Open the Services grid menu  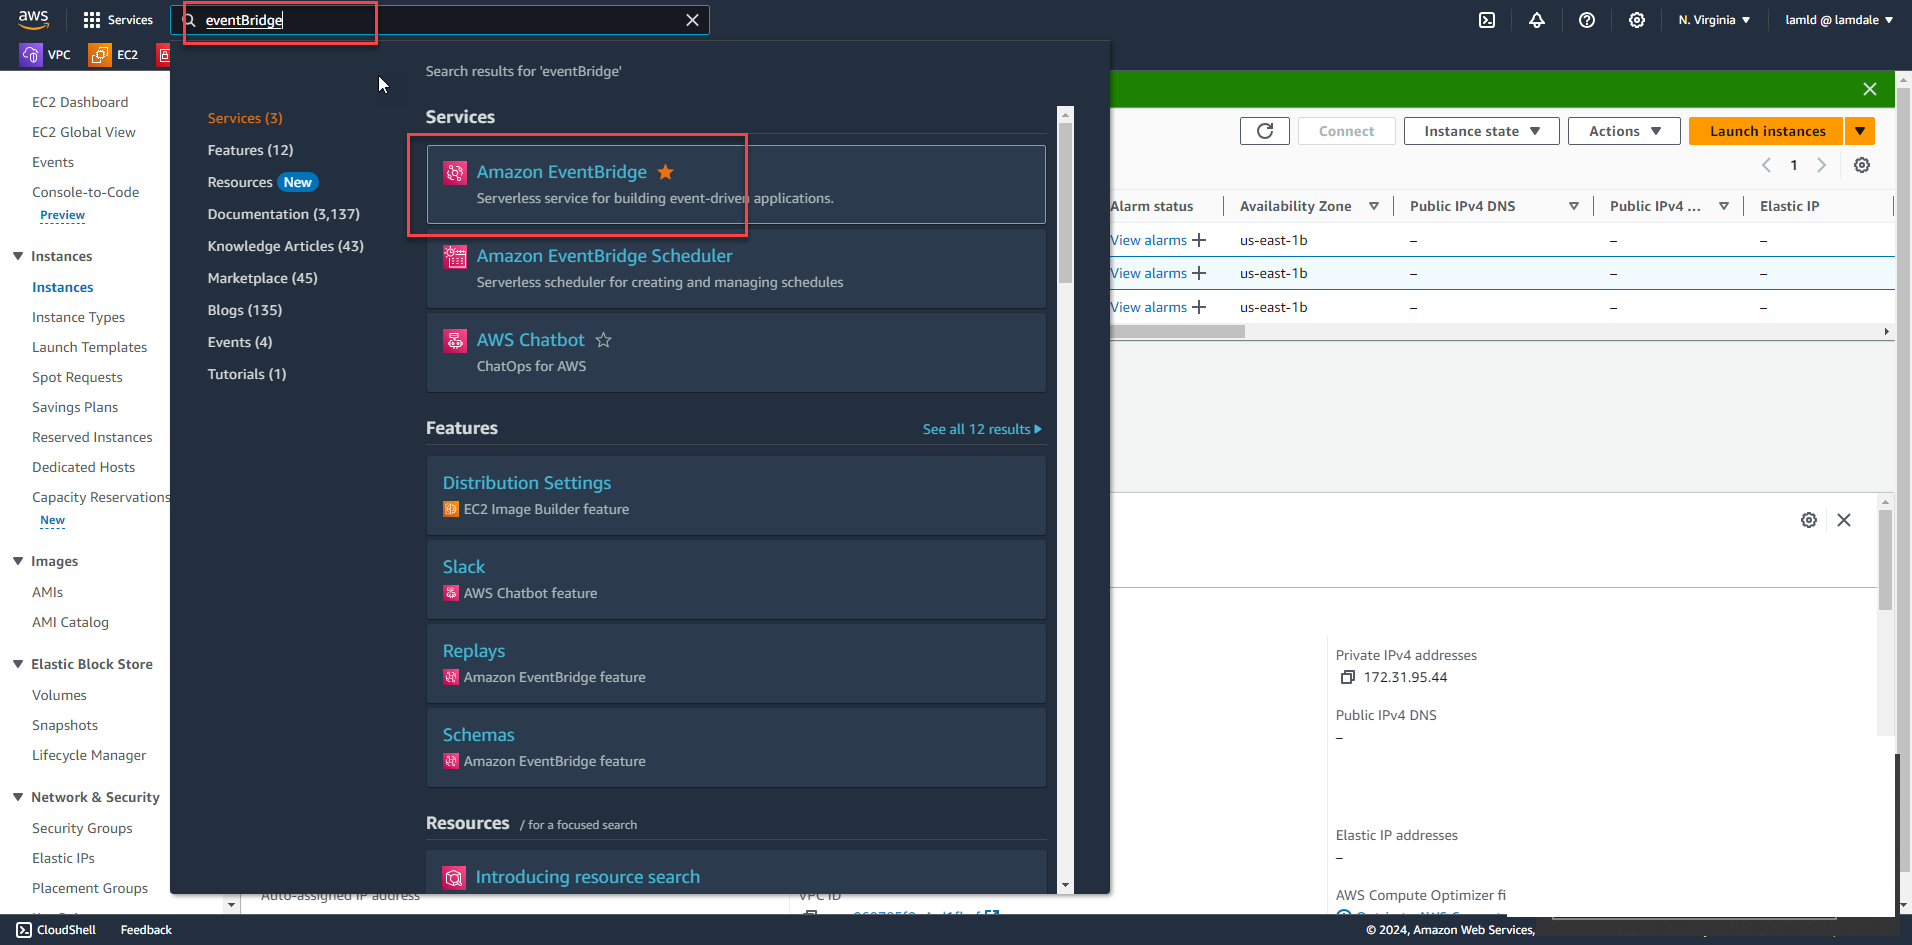coord(118,20)
